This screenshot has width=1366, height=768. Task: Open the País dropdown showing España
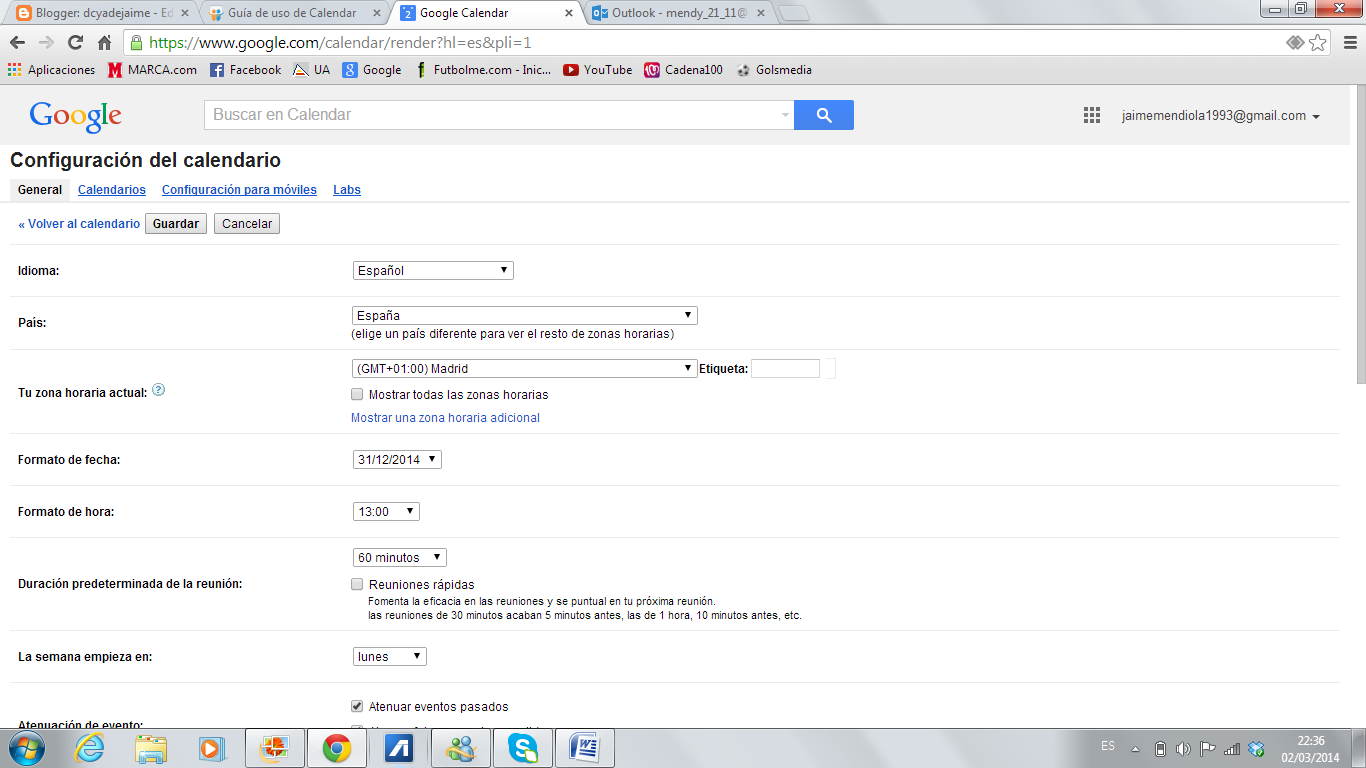point(525,315)
